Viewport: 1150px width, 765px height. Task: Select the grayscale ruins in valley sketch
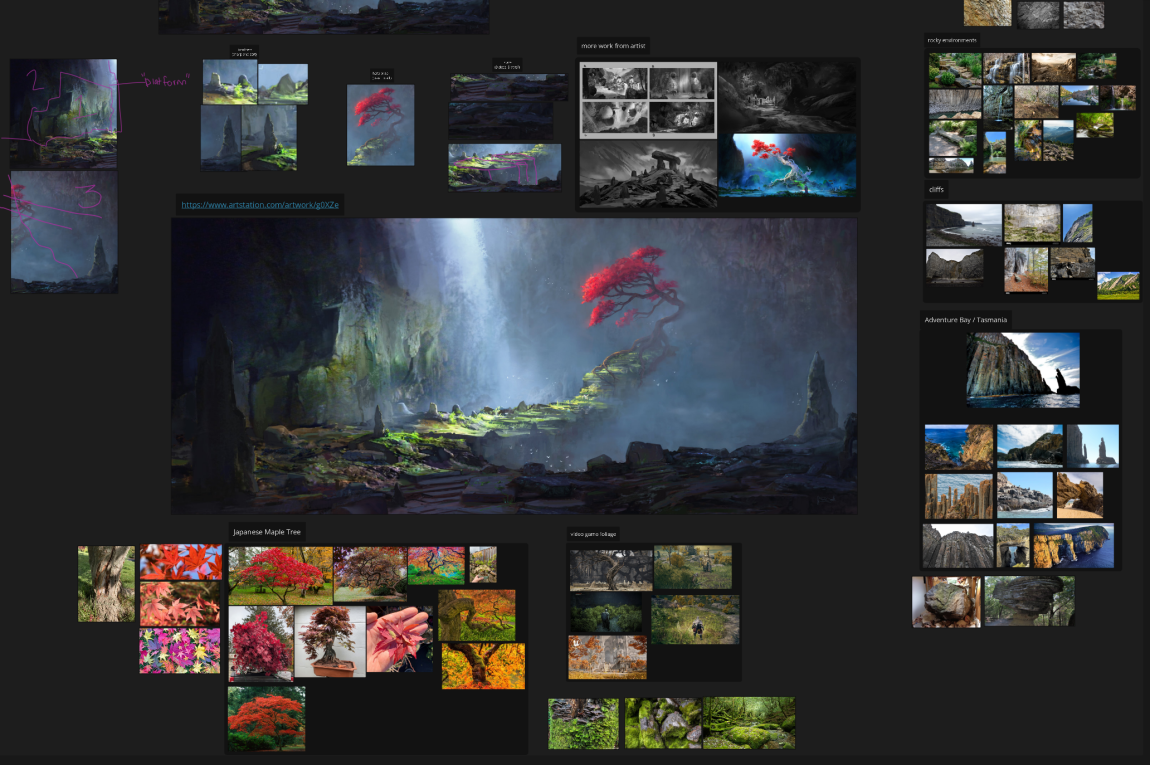click(787, 96)
